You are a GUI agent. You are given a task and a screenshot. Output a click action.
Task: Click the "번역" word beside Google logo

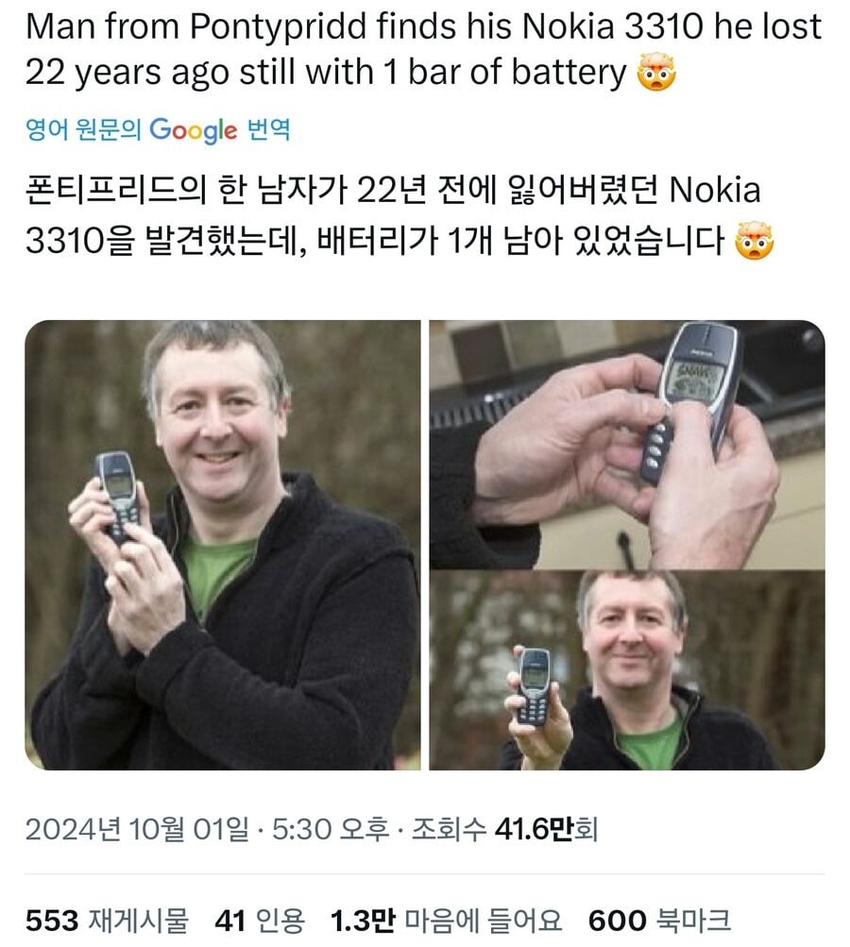(269, 129)
